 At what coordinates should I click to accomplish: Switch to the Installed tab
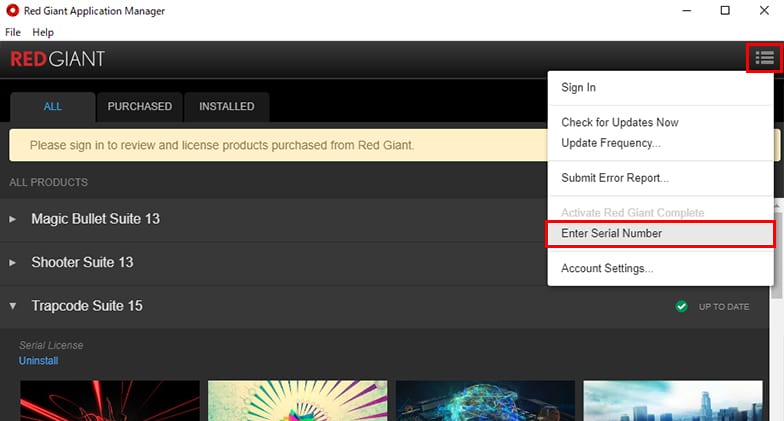tap(226, 107)
